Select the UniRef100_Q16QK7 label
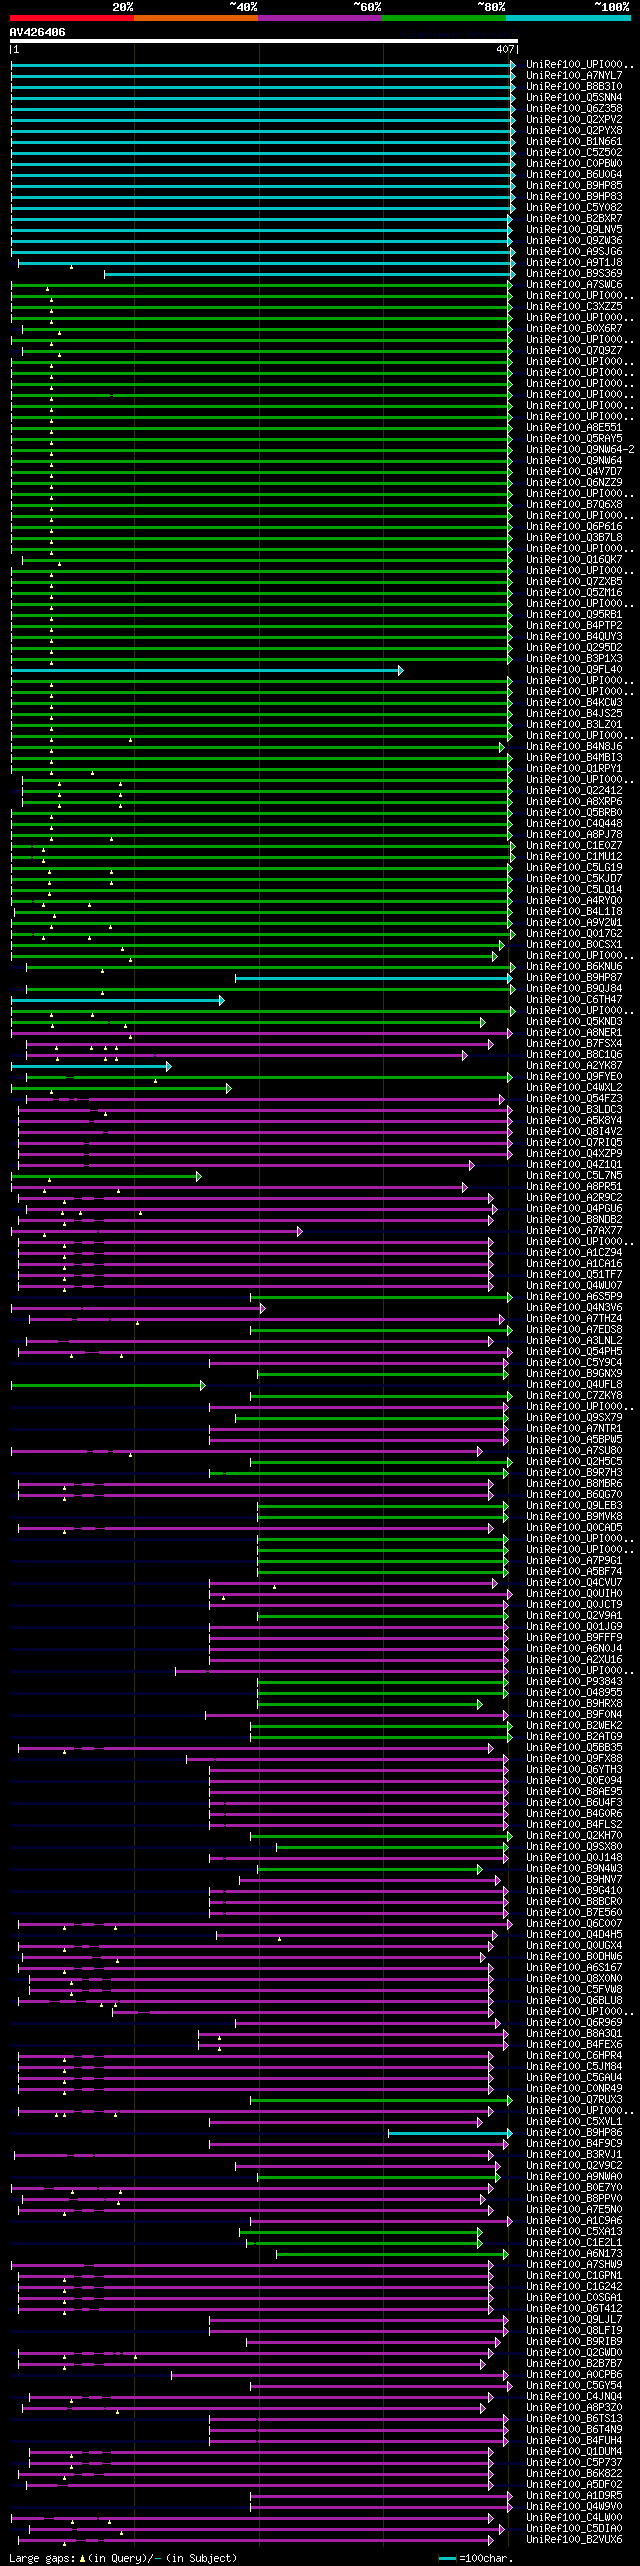This screenshot has width=640, height=2566. pyautogui.click(x=574, y=559)
